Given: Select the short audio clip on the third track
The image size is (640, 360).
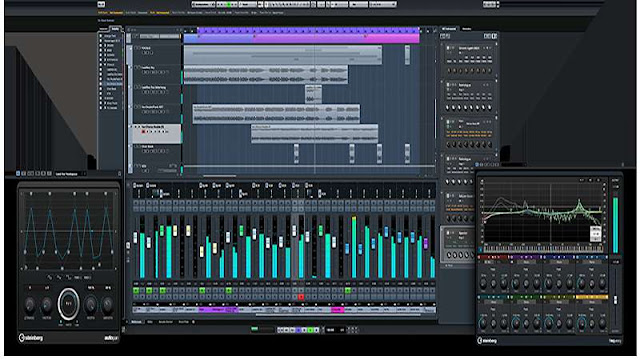Looking at the screenshot, I should click(x=313, y=94).
